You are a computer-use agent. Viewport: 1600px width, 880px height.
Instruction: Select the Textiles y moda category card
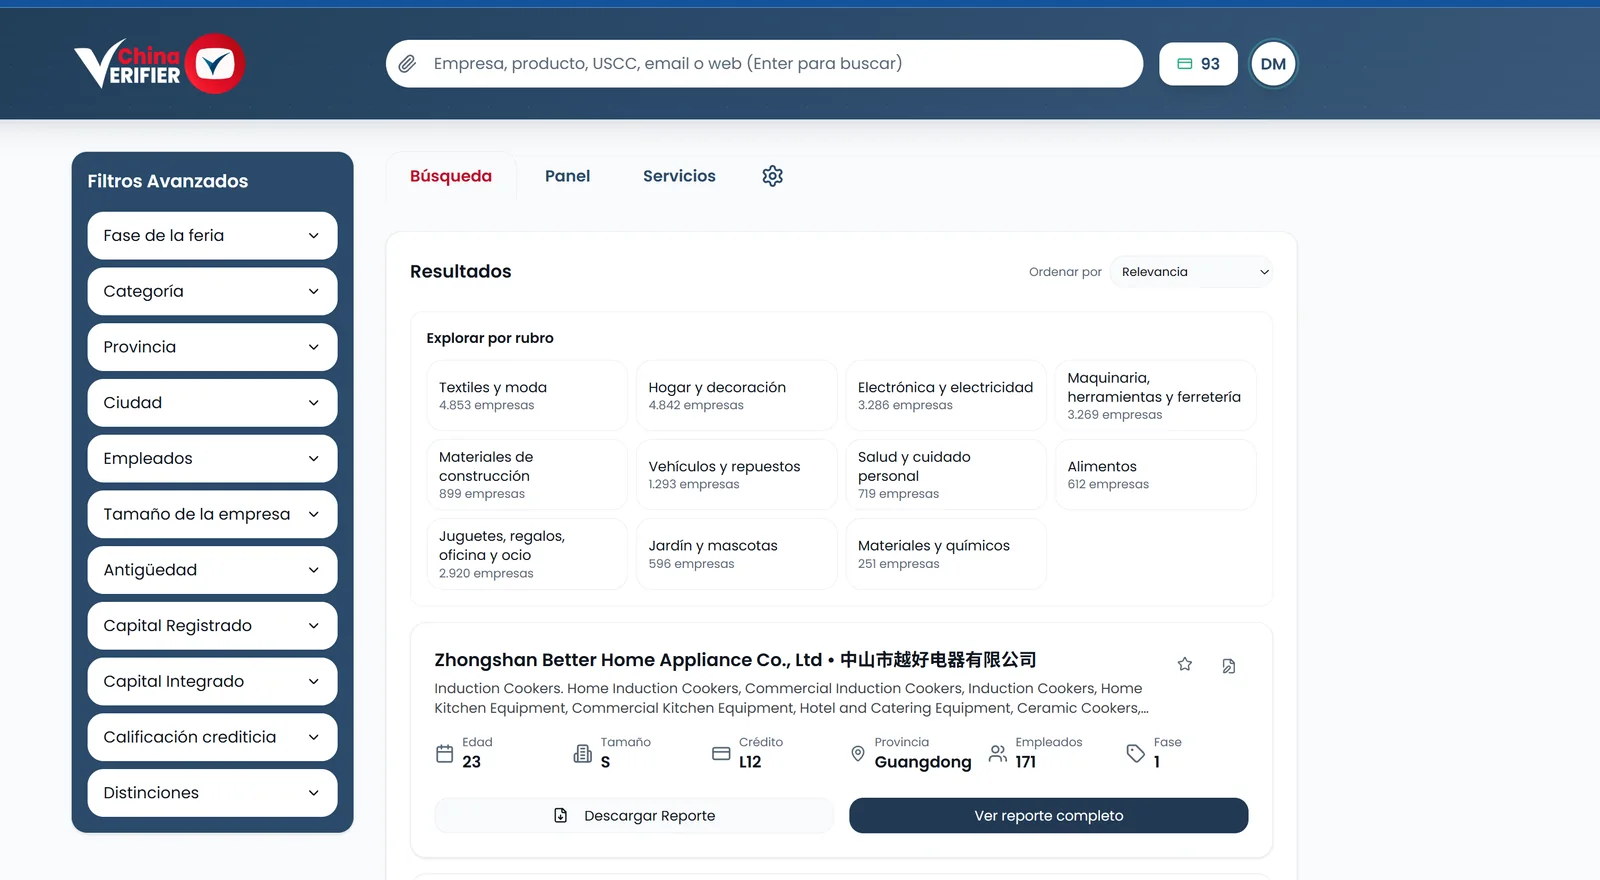tap(527, 396)
